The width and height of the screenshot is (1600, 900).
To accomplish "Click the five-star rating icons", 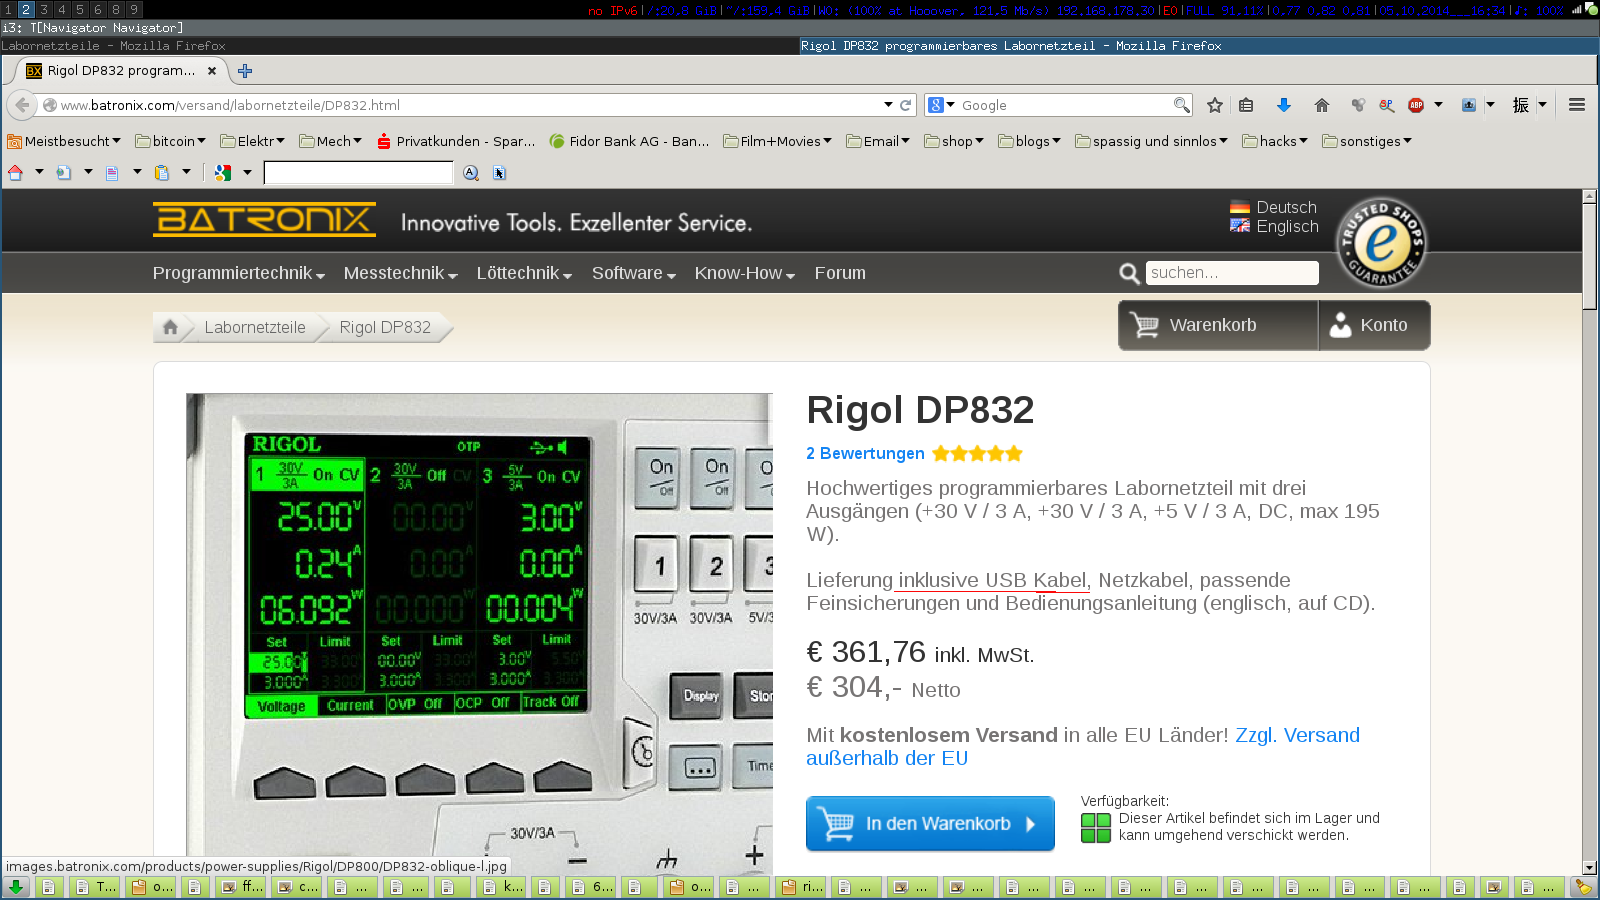I will tap(978, 454).
